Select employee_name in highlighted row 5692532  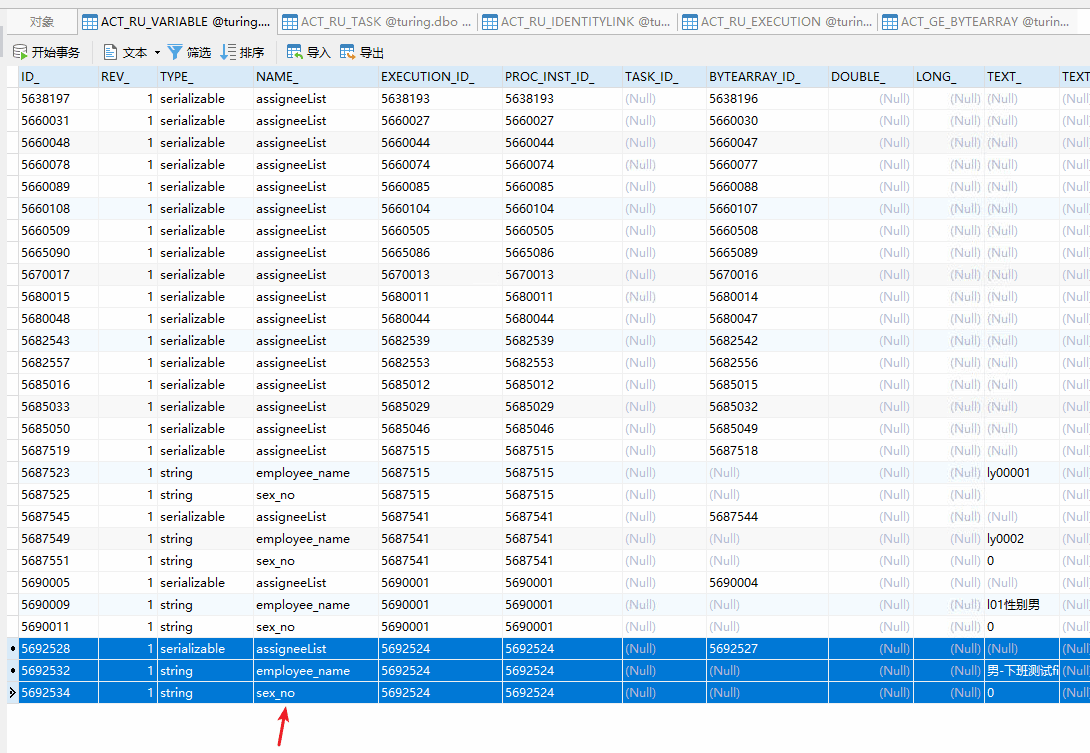click(x=316, y=671)
